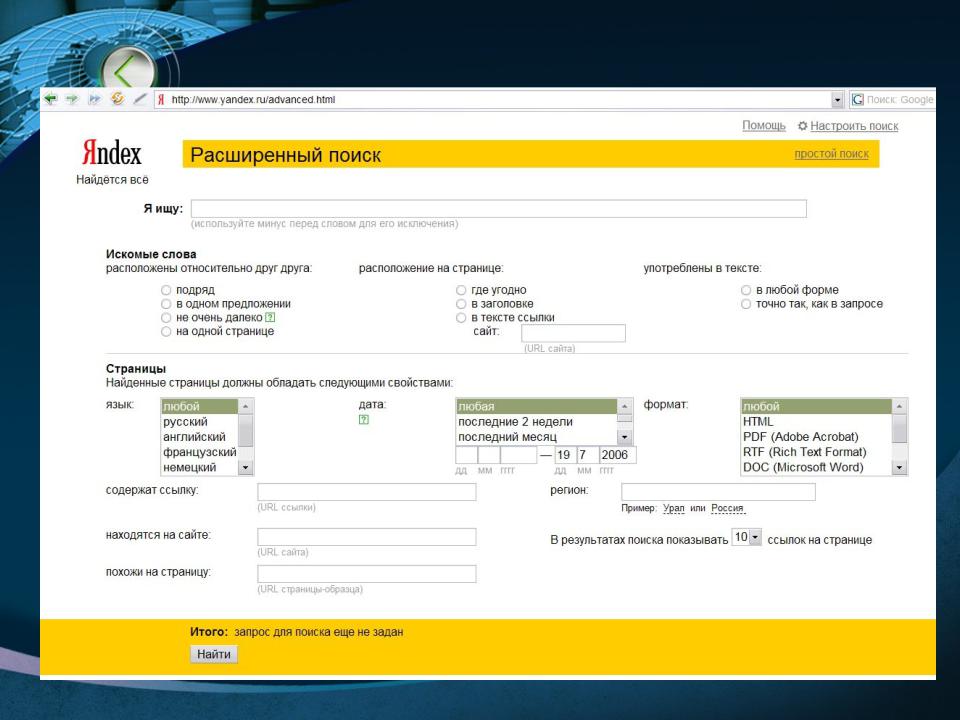Click the Я ищу search query field
The height and width of the screenshot is (720, 960).
[x=498, y=209]
